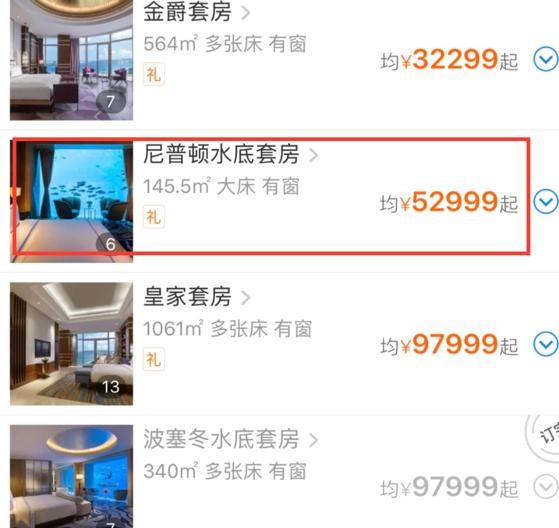Expand price options for 金爵套房

pyautogui.click(x=545, y=60)
